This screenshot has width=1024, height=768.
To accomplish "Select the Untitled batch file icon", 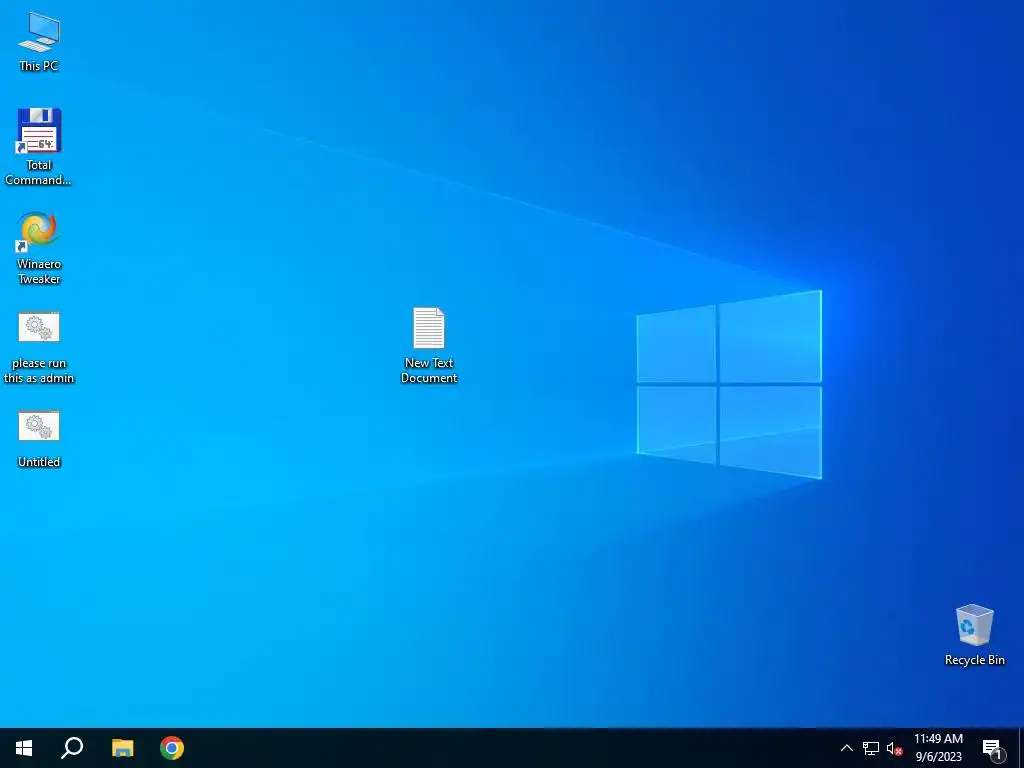I will point(39,426).
